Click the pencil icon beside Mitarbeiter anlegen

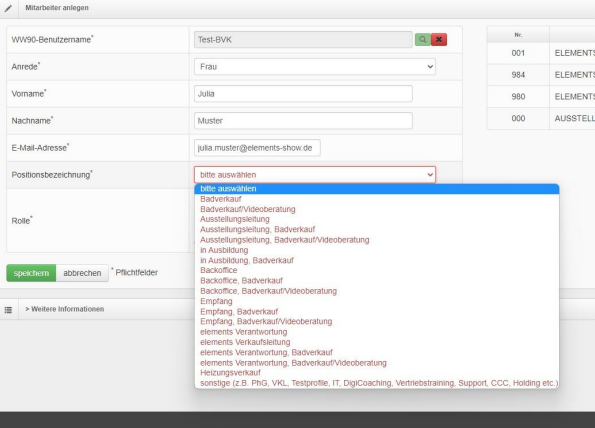tap(8, 8)
